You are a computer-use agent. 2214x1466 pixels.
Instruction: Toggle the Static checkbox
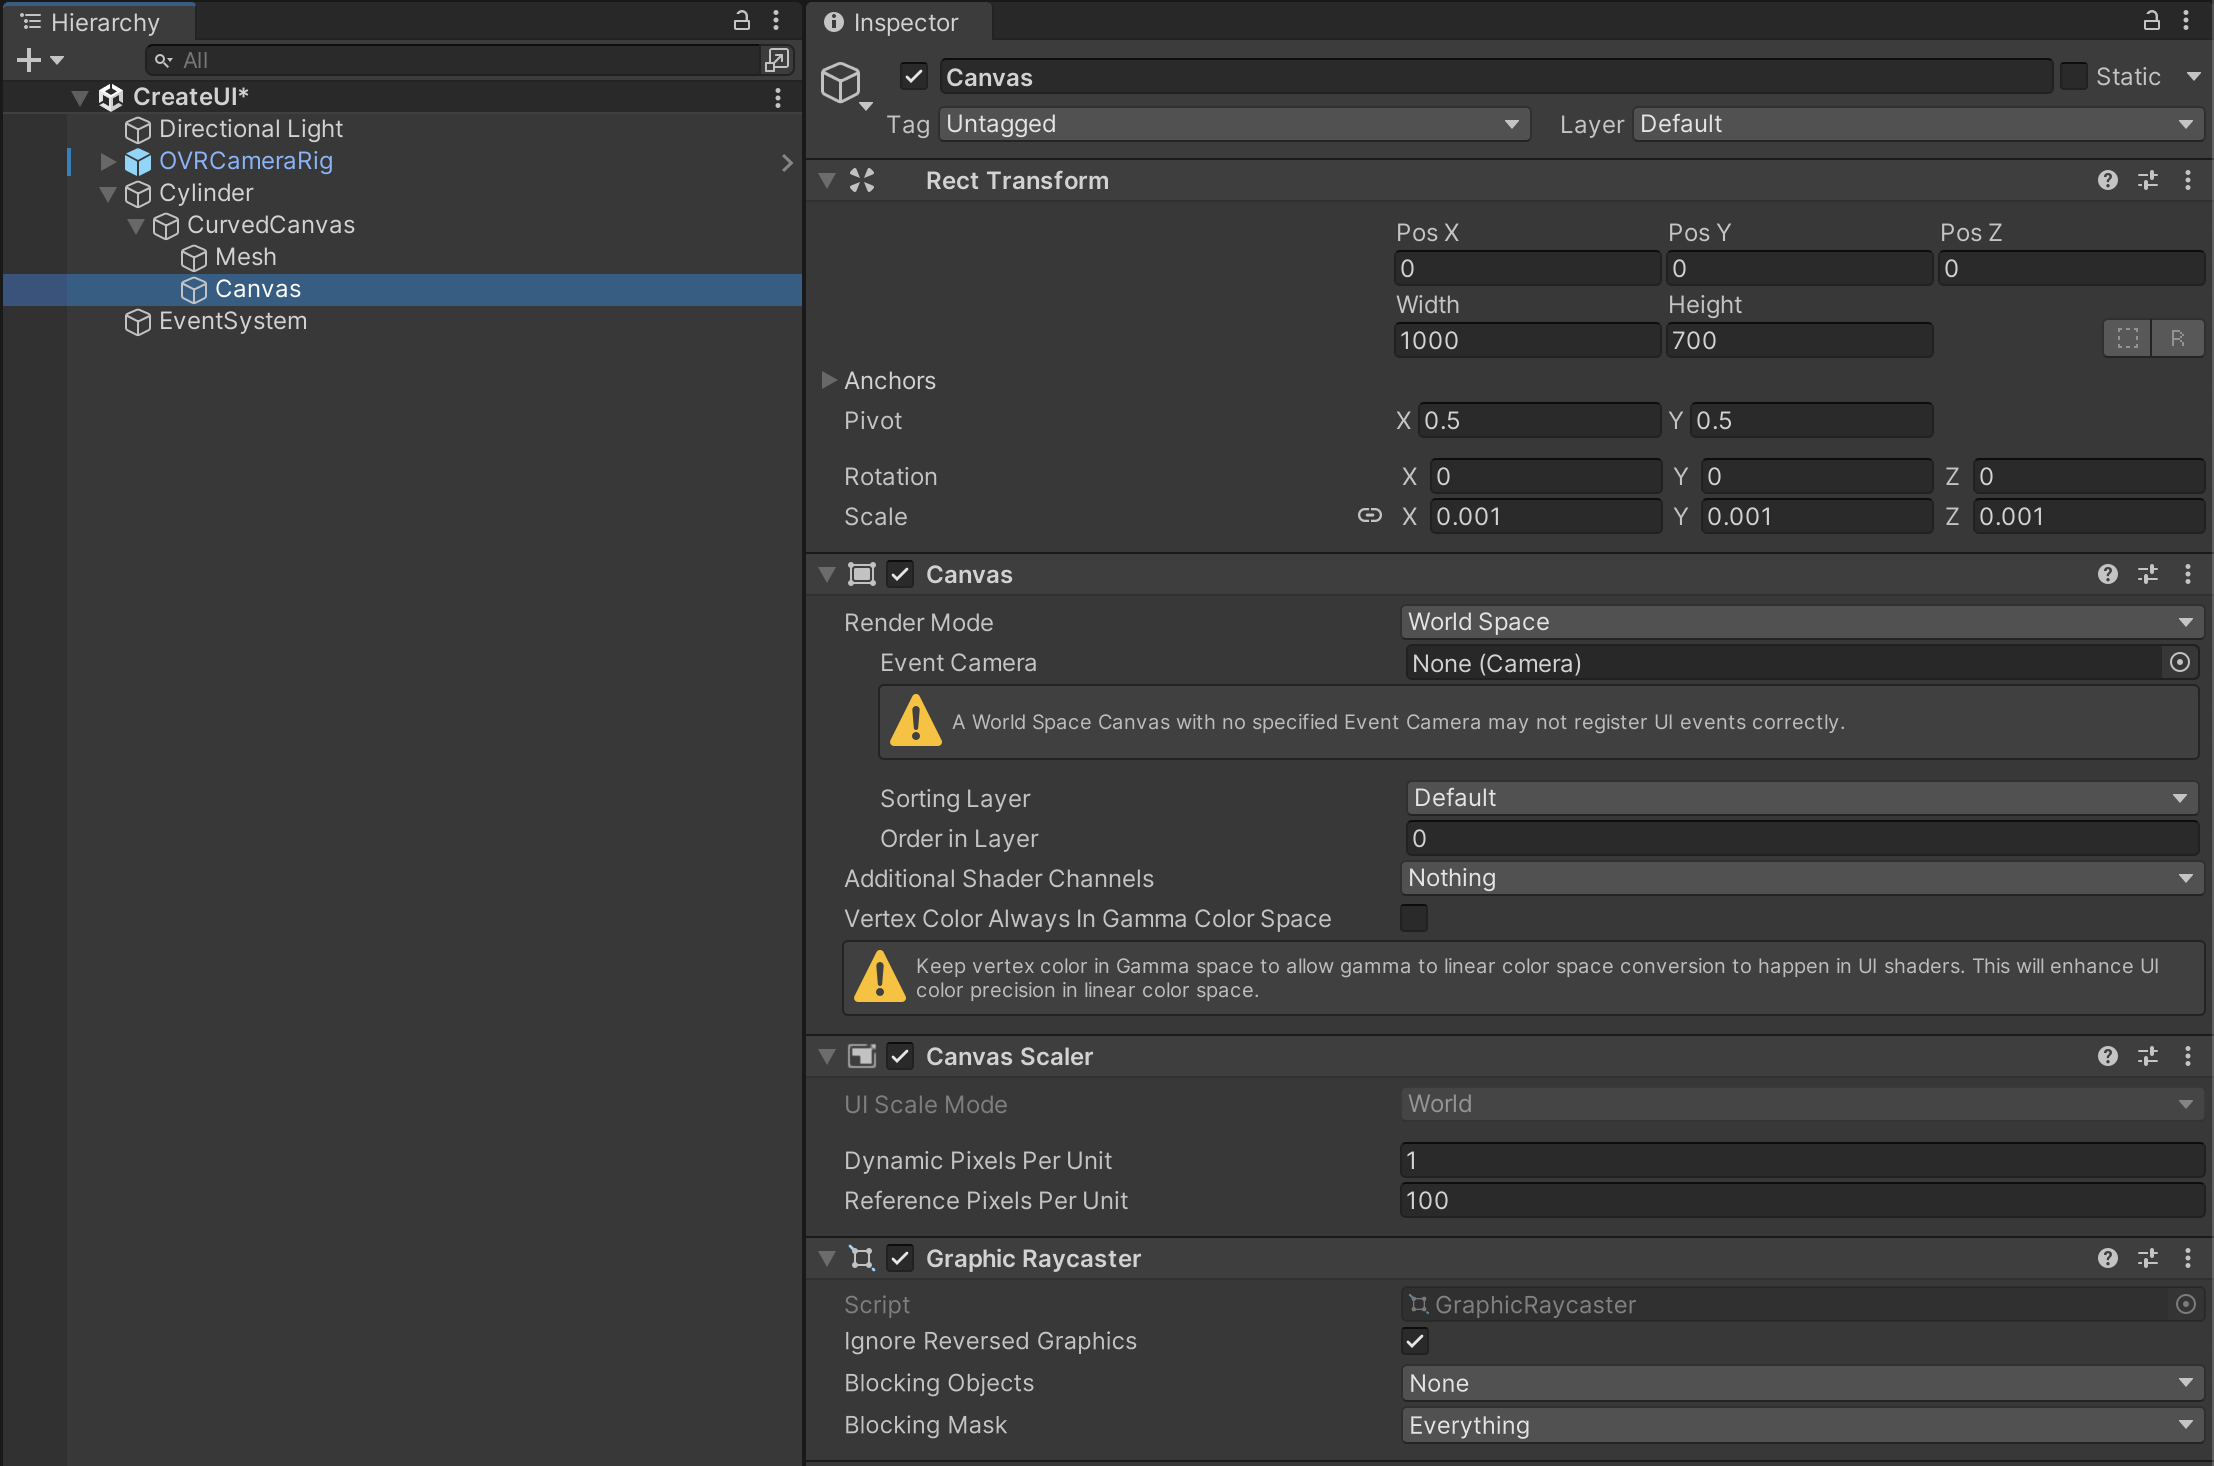pyautogui.click(x=2074, y=77)
